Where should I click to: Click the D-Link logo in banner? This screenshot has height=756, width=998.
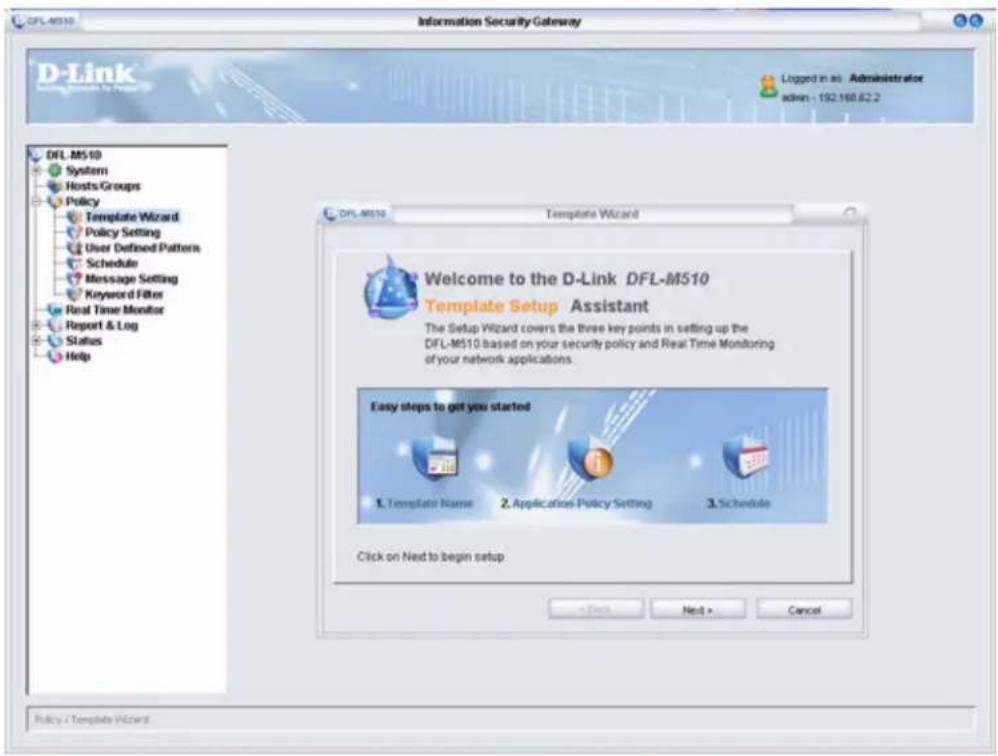(x=87, y=76)
